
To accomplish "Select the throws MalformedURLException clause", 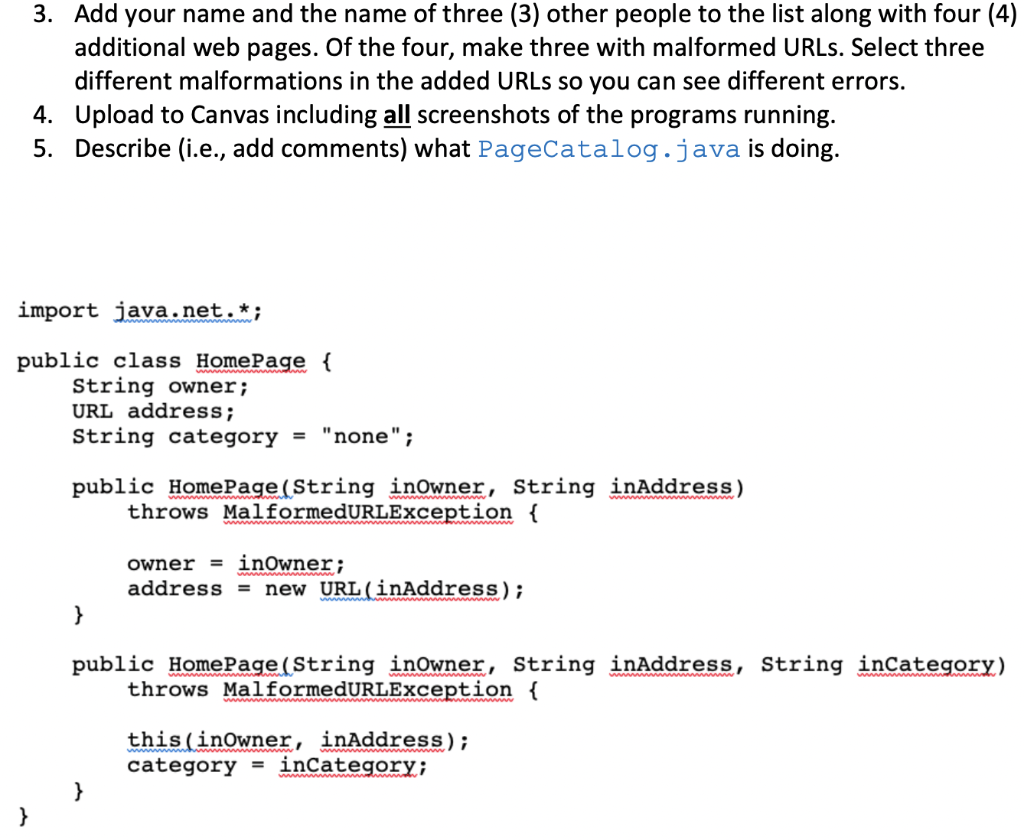I will (x=330, y=512).
